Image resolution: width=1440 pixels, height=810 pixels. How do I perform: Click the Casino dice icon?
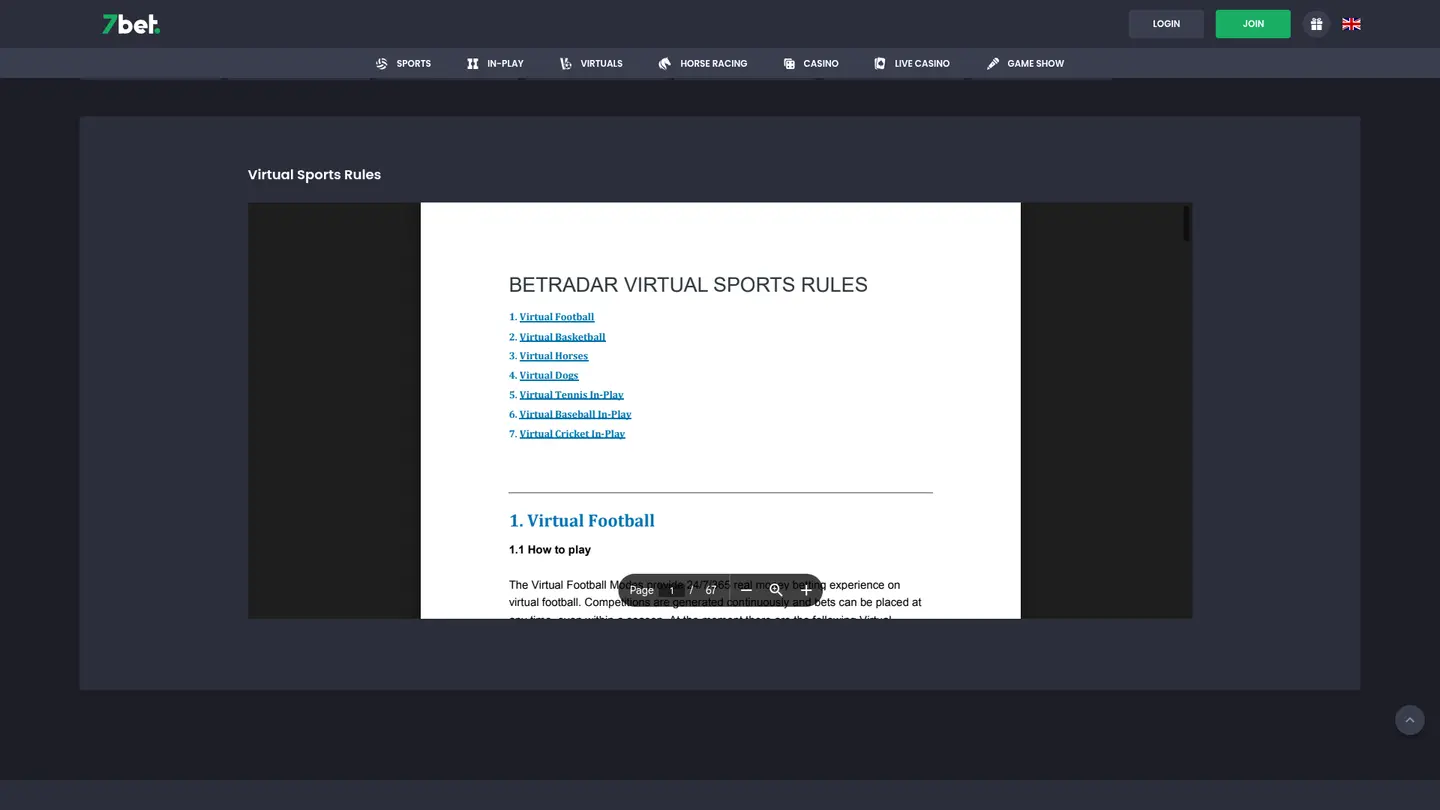click(789, 63)
